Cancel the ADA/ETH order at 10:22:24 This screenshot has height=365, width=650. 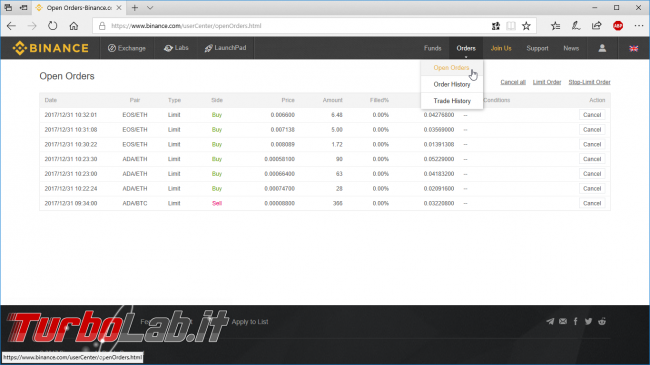(592, 188)
